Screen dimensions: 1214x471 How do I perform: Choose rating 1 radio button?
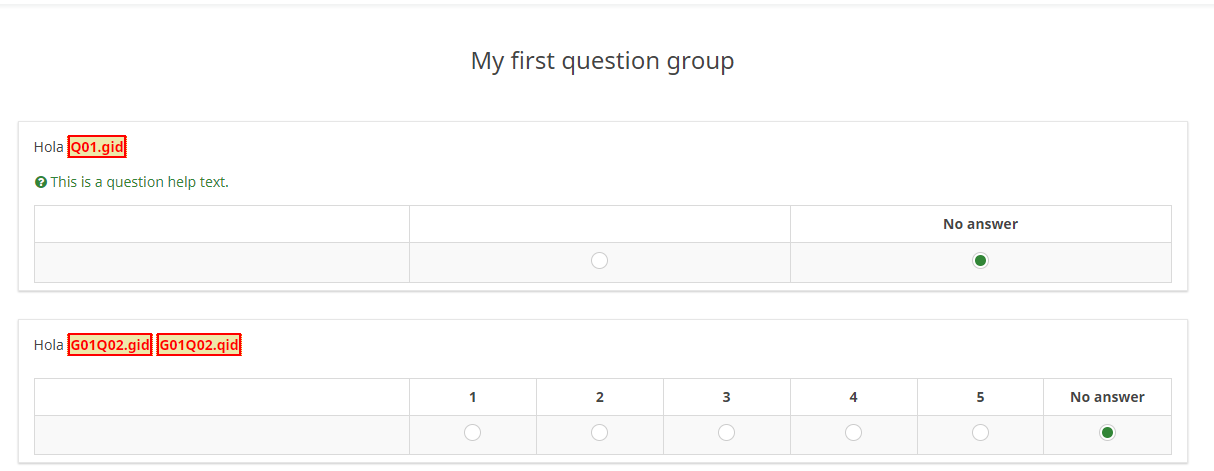pyautogui.click(x=472, y=433)
